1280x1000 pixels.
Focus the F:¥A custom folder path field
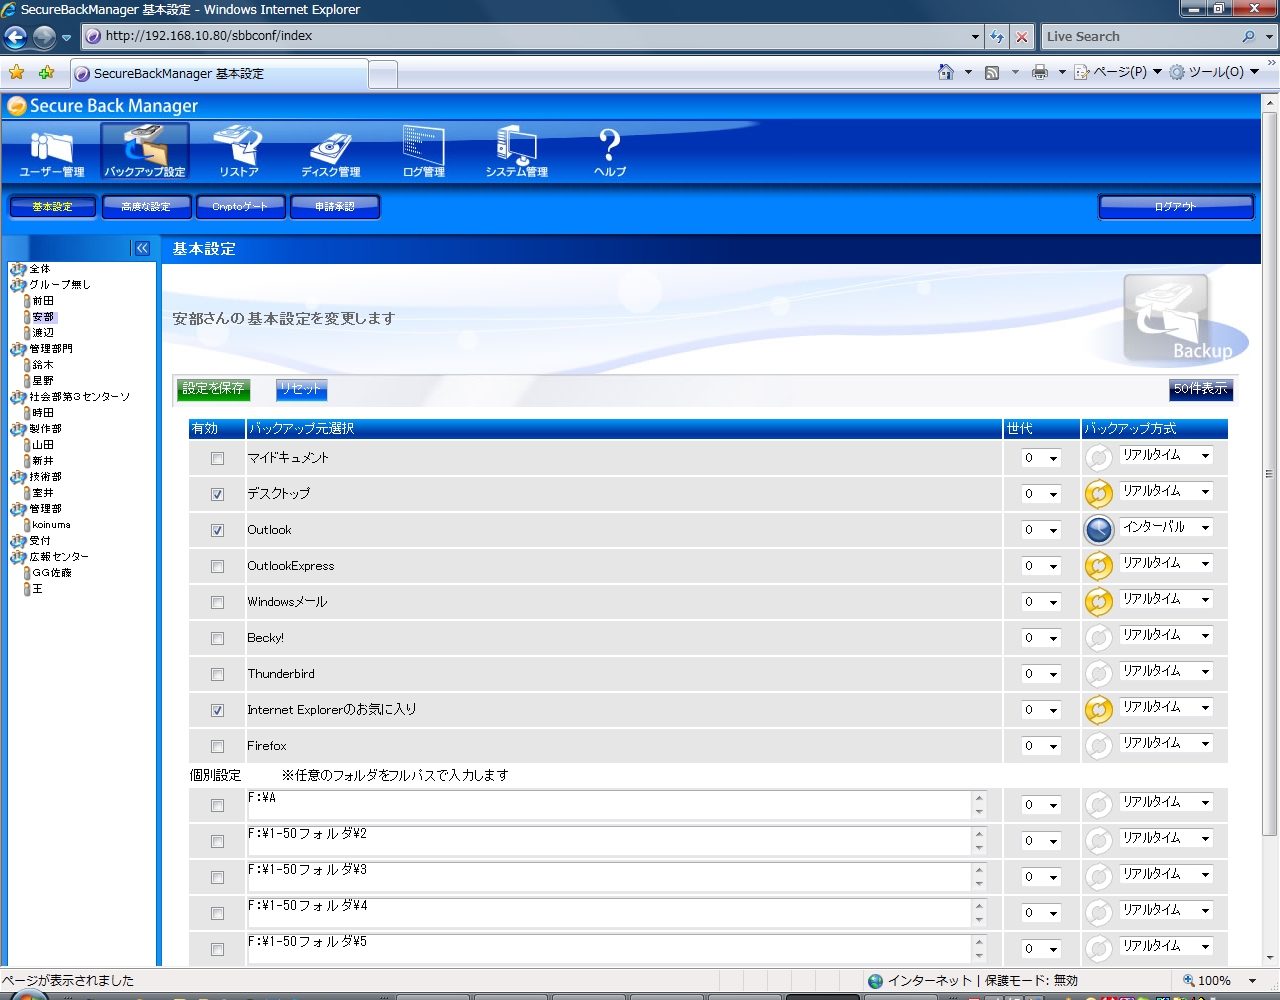click(x=609, y=805)
